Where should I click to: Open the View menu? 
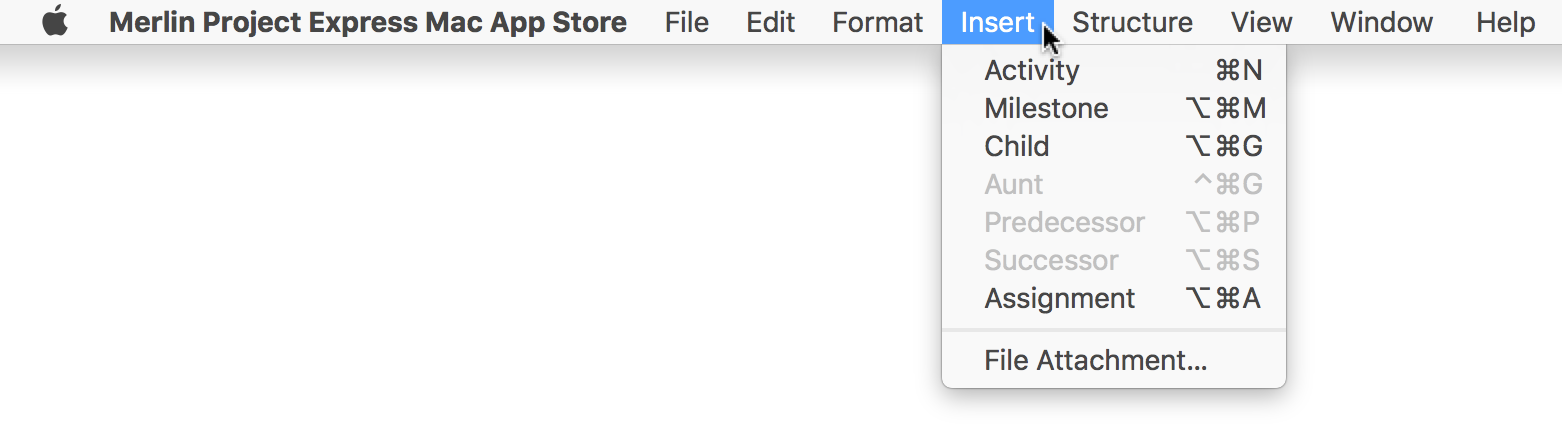pyautogui.click(x=1261, y=22)
